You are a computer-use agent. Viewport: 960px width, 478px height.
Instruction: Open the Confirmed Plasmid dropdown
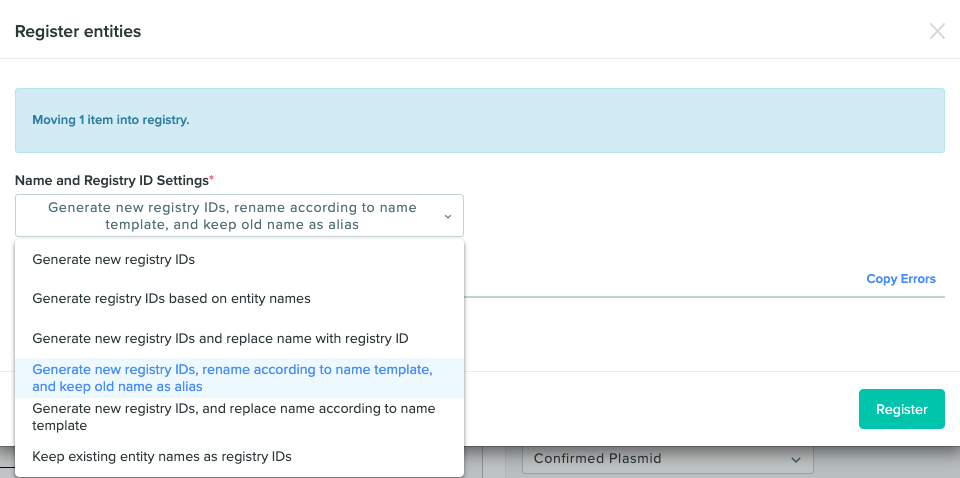click(x=667, y=458)
